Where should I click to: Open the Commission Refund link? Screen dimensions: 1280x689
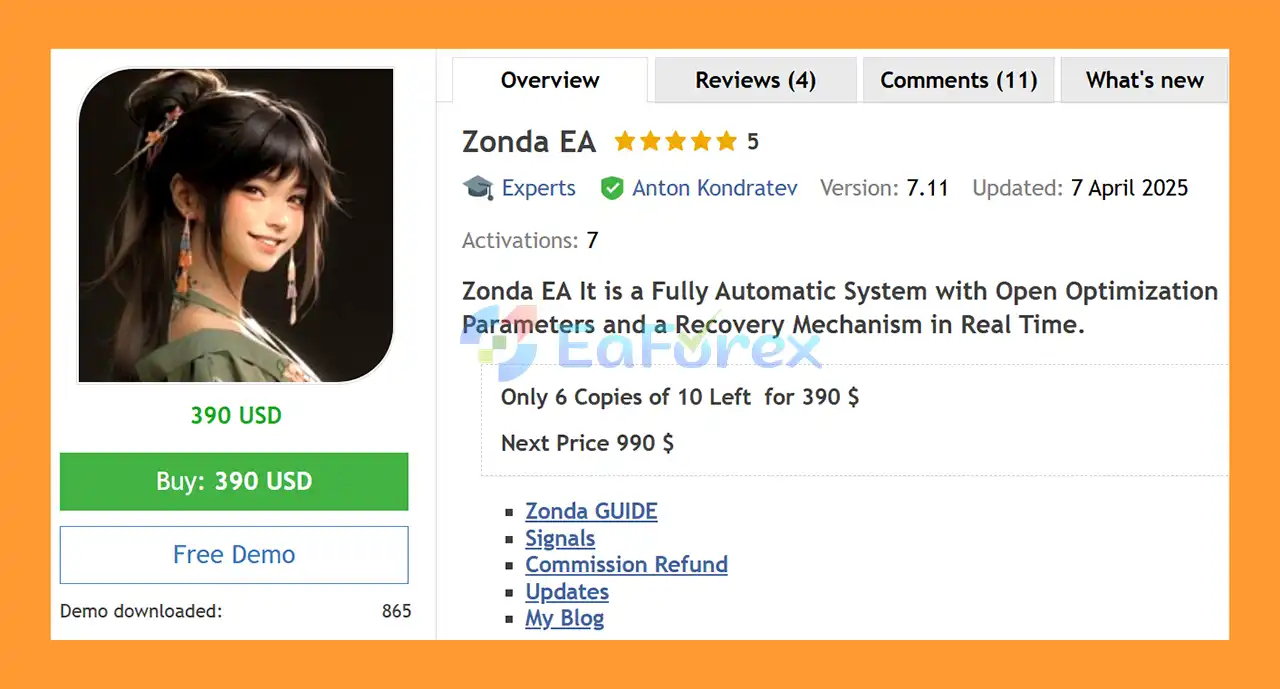coord(626,564)
